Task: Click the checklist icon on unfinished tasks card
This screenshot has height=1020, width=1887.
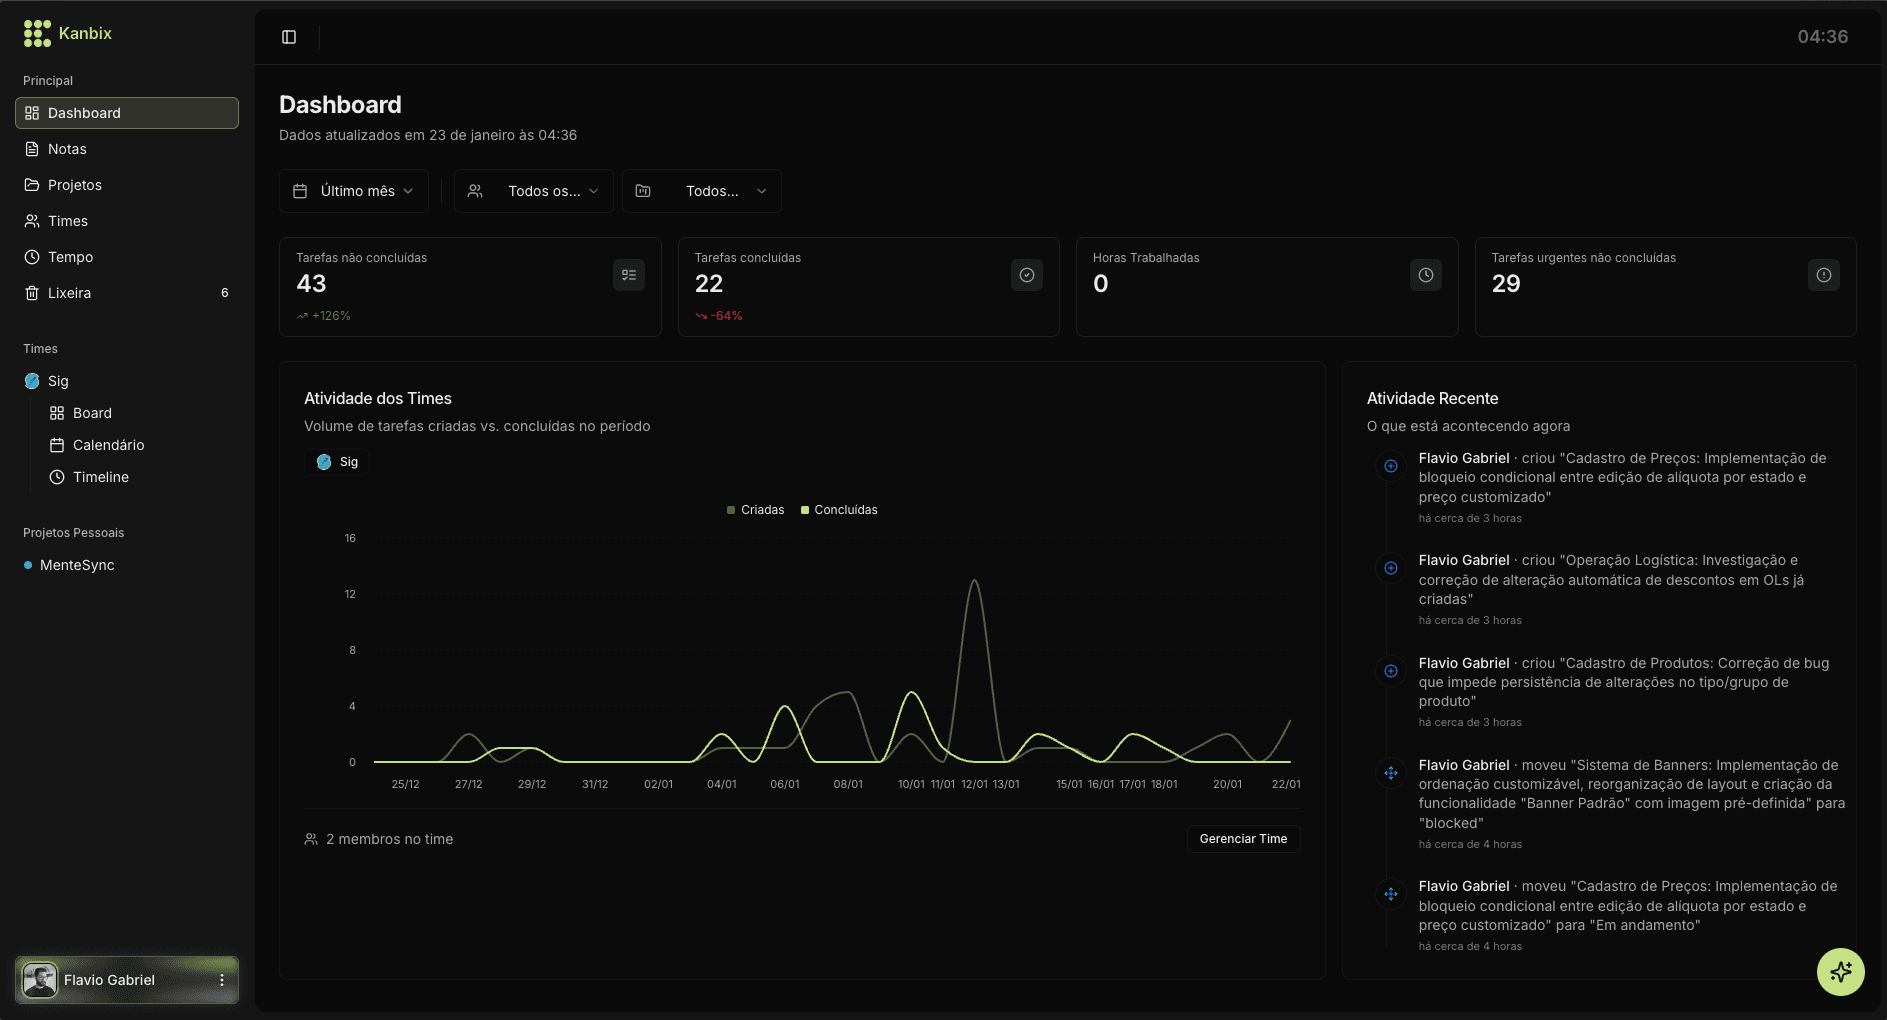Action: point(628,275)
